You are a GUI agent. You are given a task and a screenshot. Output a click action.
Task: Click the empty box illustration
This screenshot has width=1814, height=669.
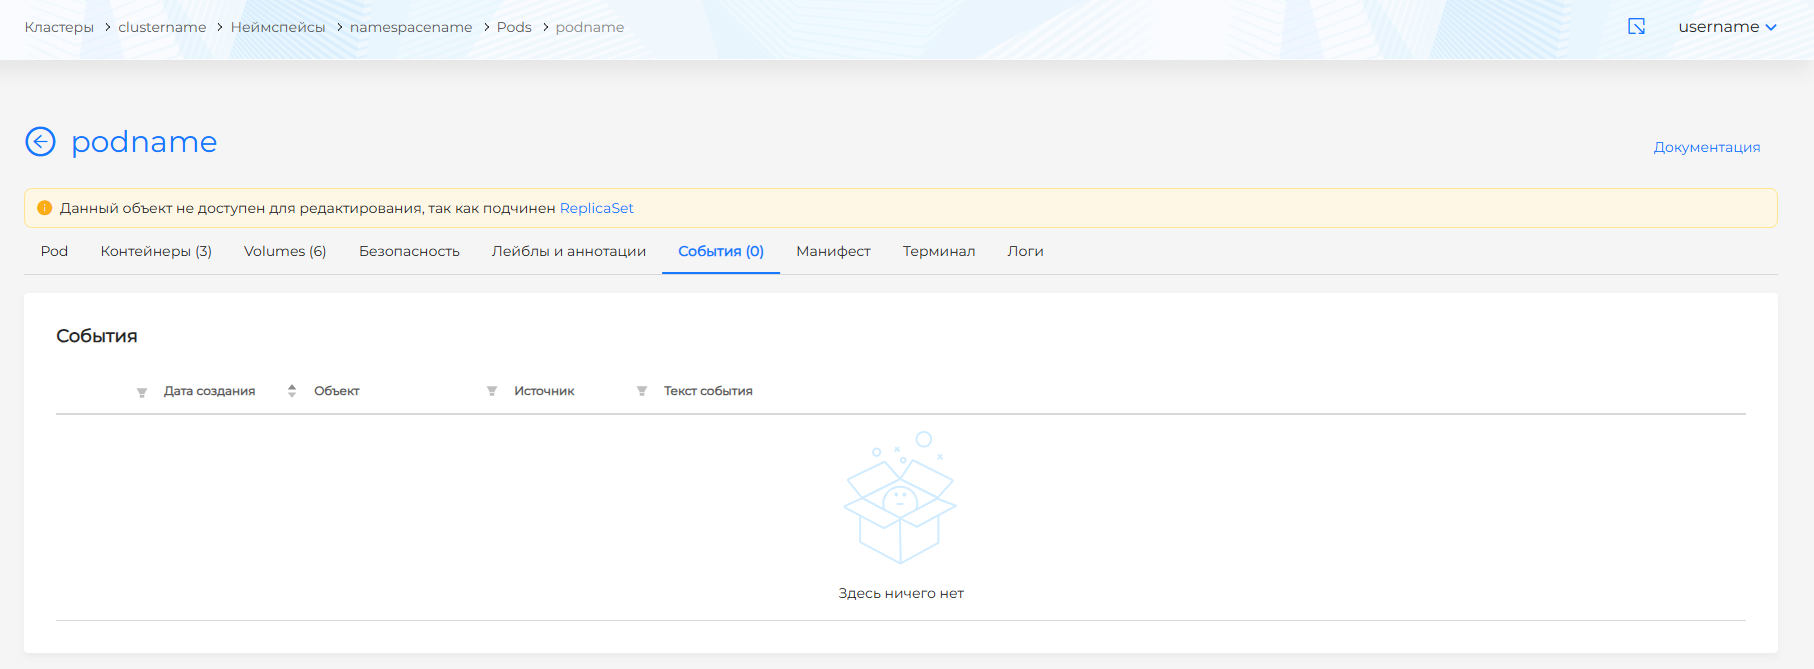(x=900, y=498)
